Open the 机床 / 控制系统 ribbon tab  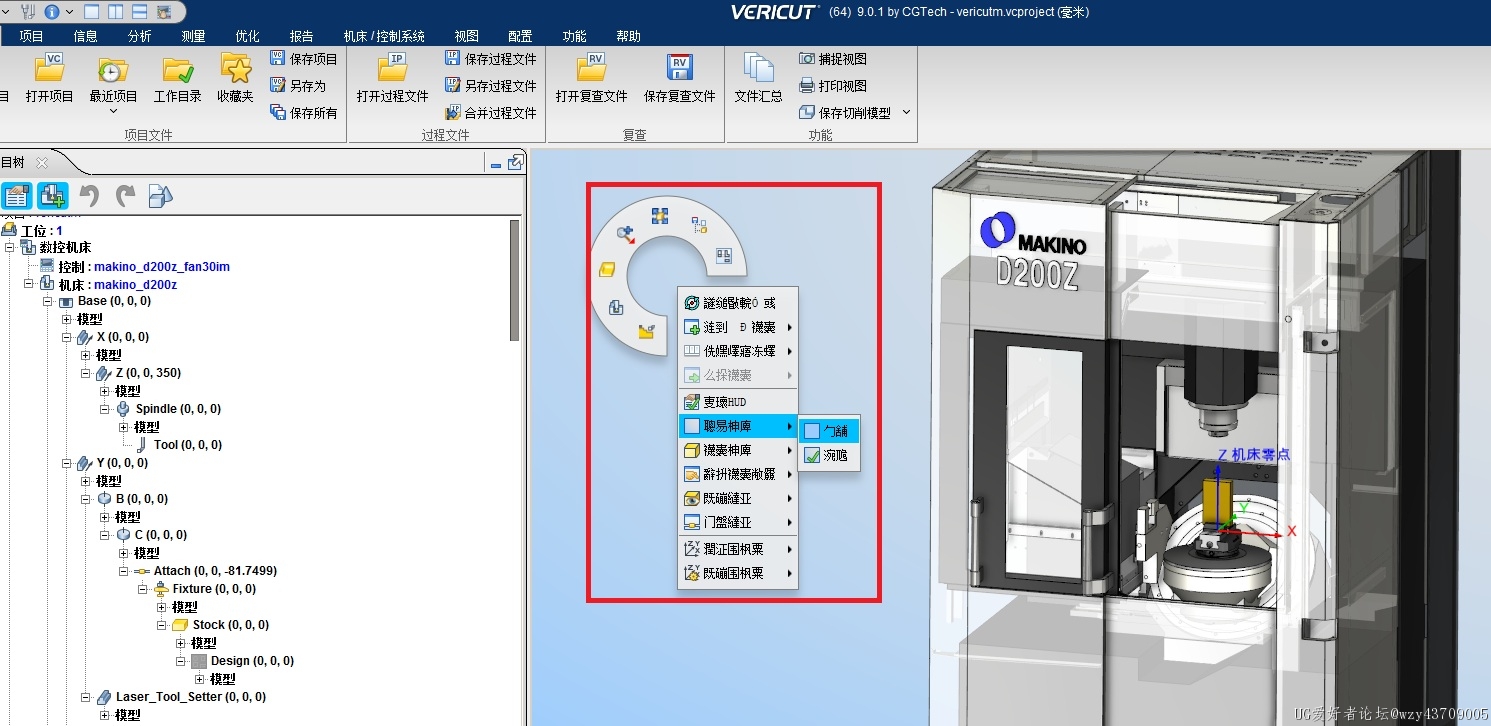(384, 36)
